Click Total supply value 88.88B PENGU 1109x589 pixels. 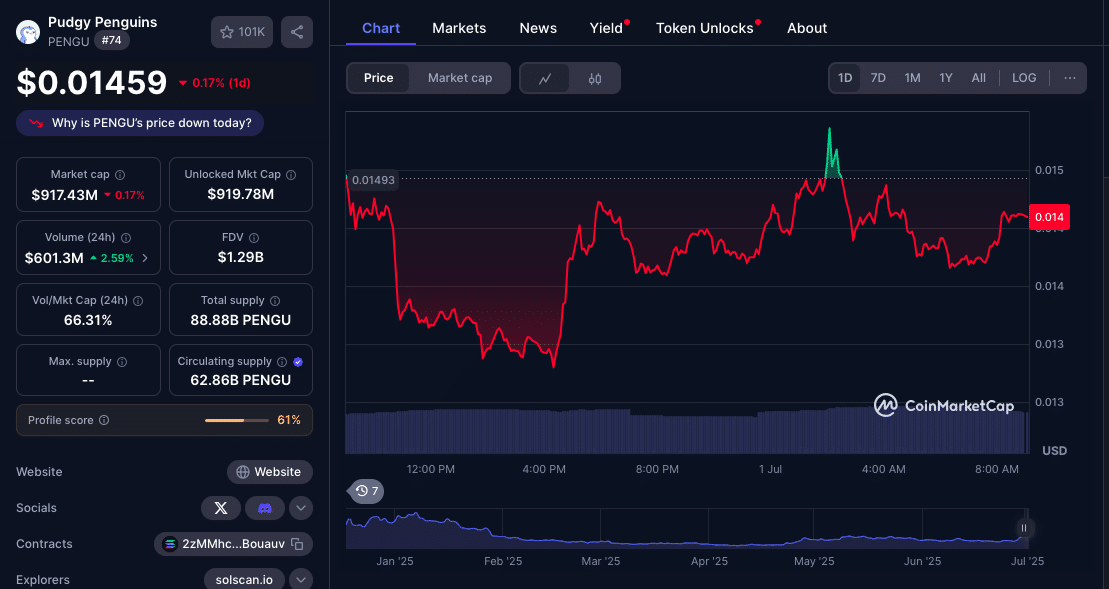pos(240,320)
